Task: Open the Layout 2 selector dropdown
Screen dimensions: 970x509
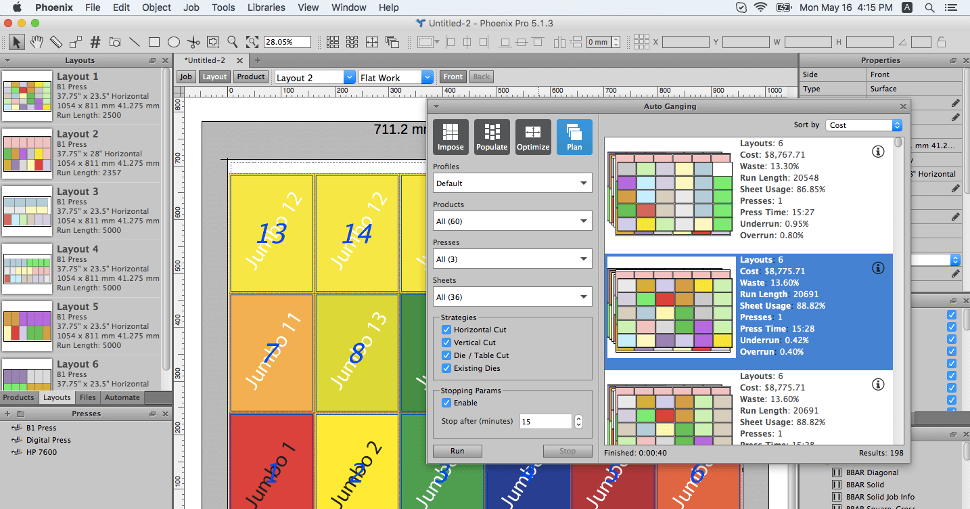Action: tap(314, 77)
